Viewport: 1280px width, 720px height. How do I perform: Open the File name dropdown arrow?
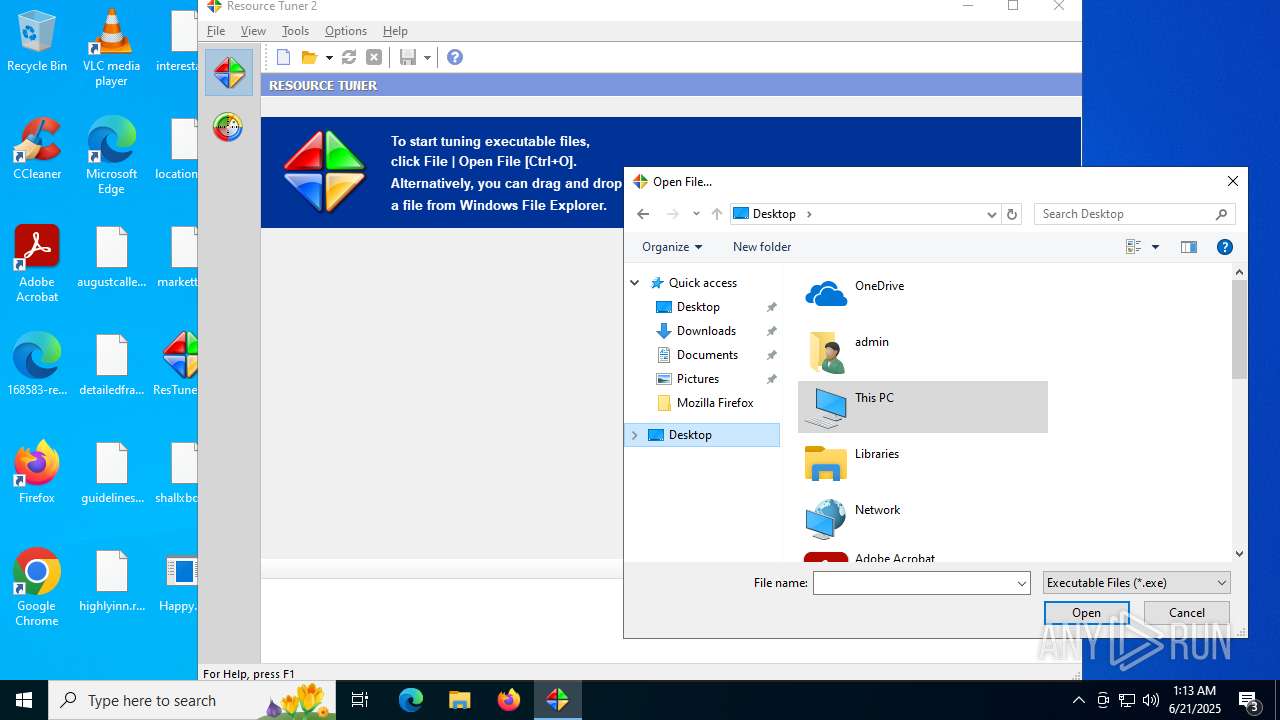(1022, 583)
